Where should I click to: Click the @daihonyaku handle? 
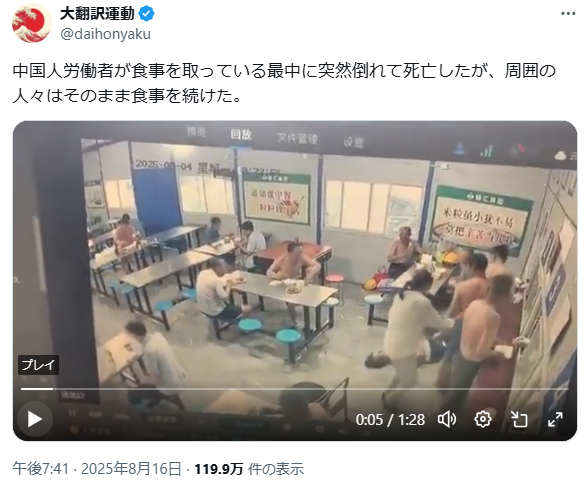tap(106, 34)
